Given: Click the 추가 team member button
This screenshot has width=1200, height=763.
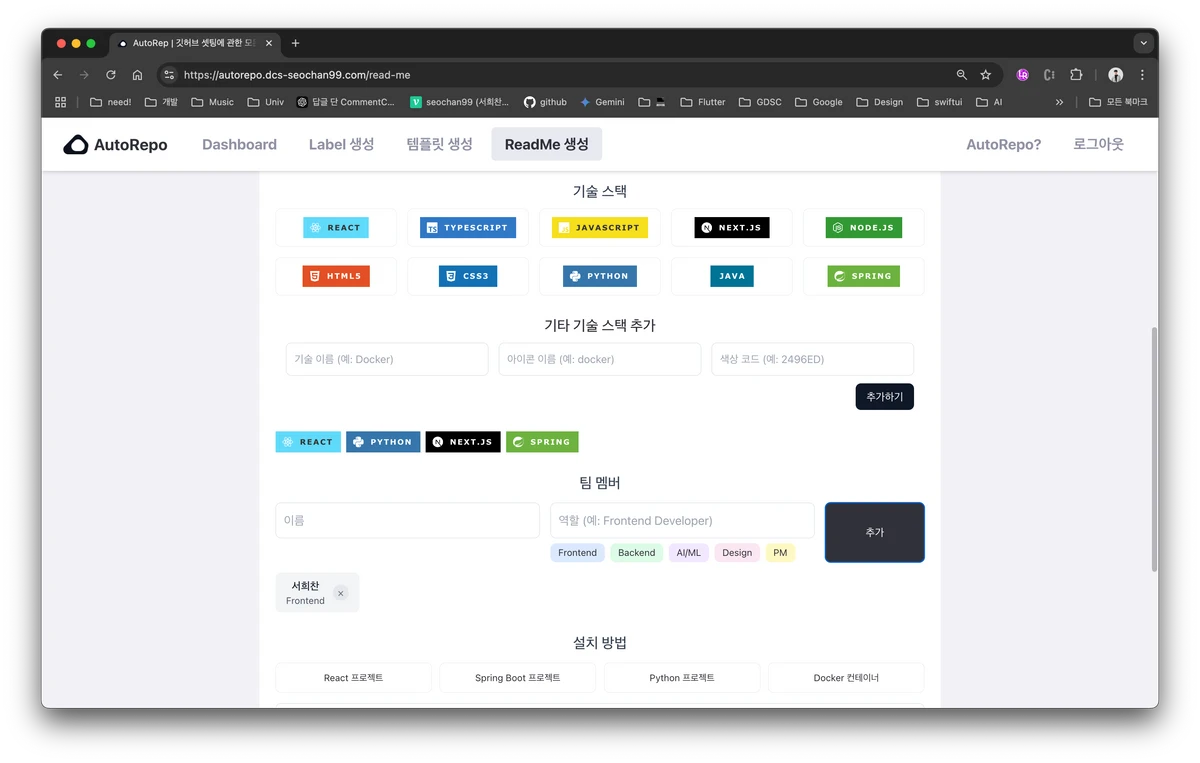Looking at the screenshot, I should 874,532.
